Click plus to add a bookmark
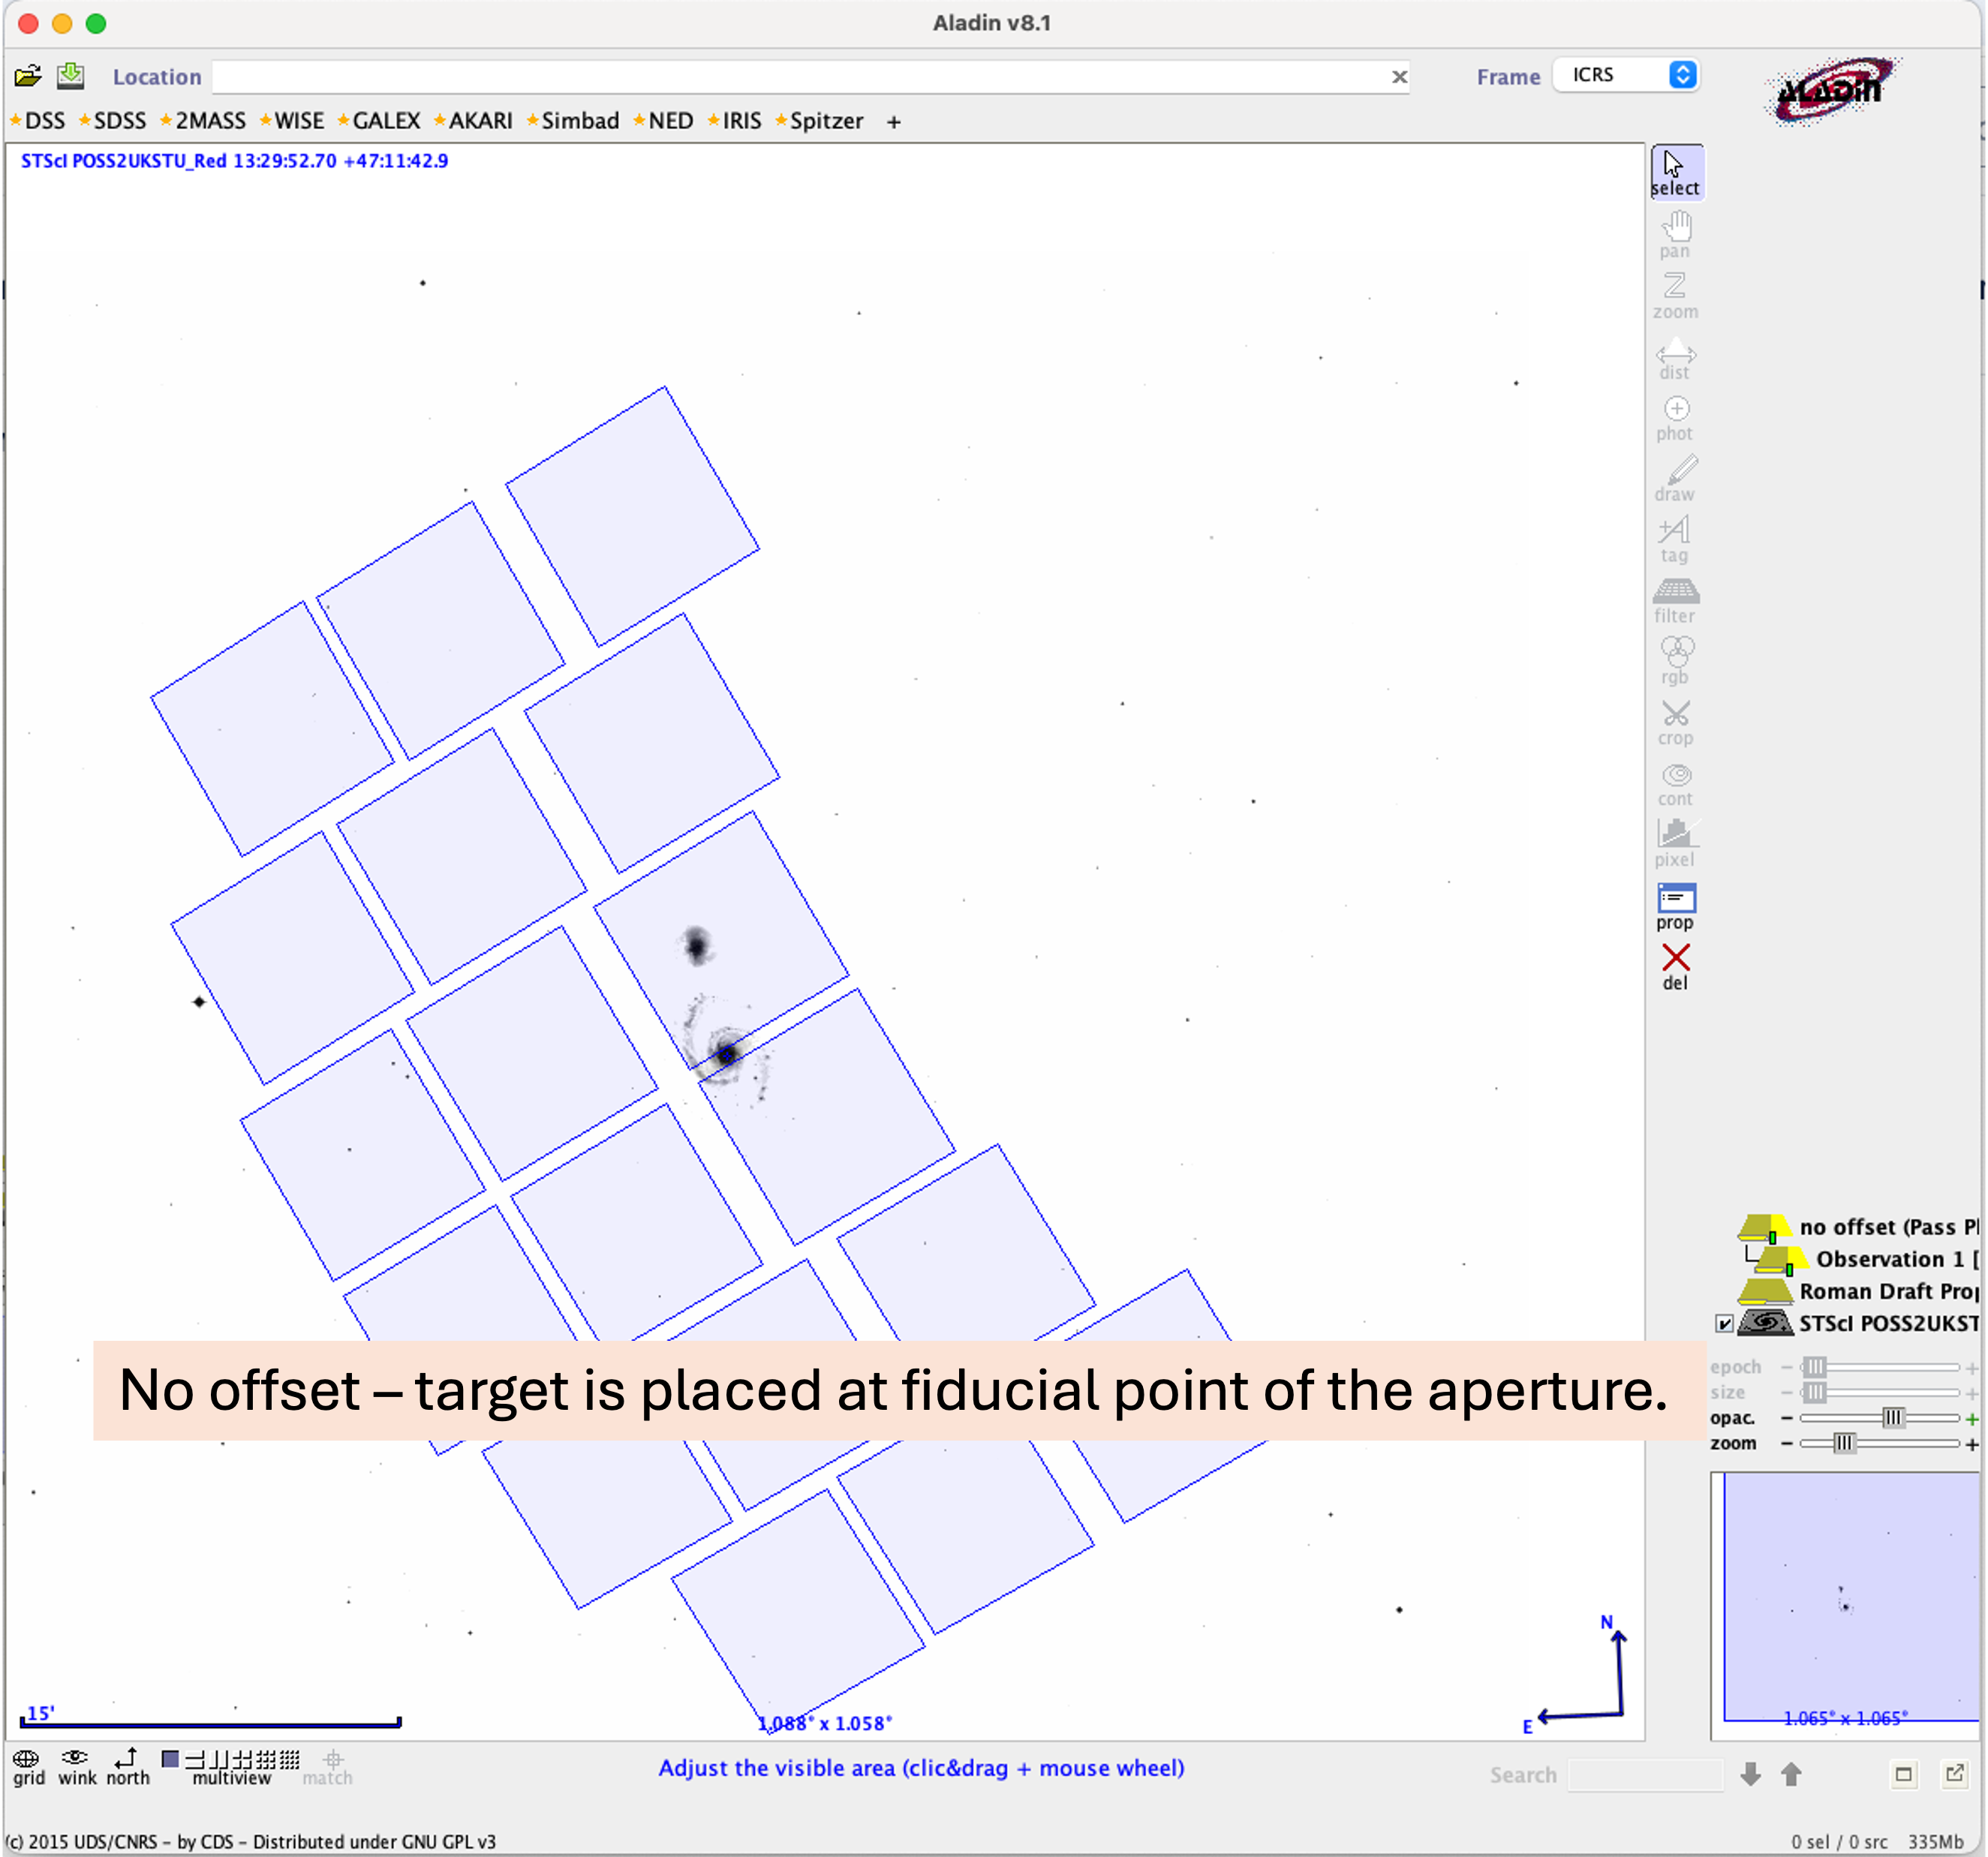Image resolution: width=1988 pixels, height=1857 pixels. tap(894, 122)
